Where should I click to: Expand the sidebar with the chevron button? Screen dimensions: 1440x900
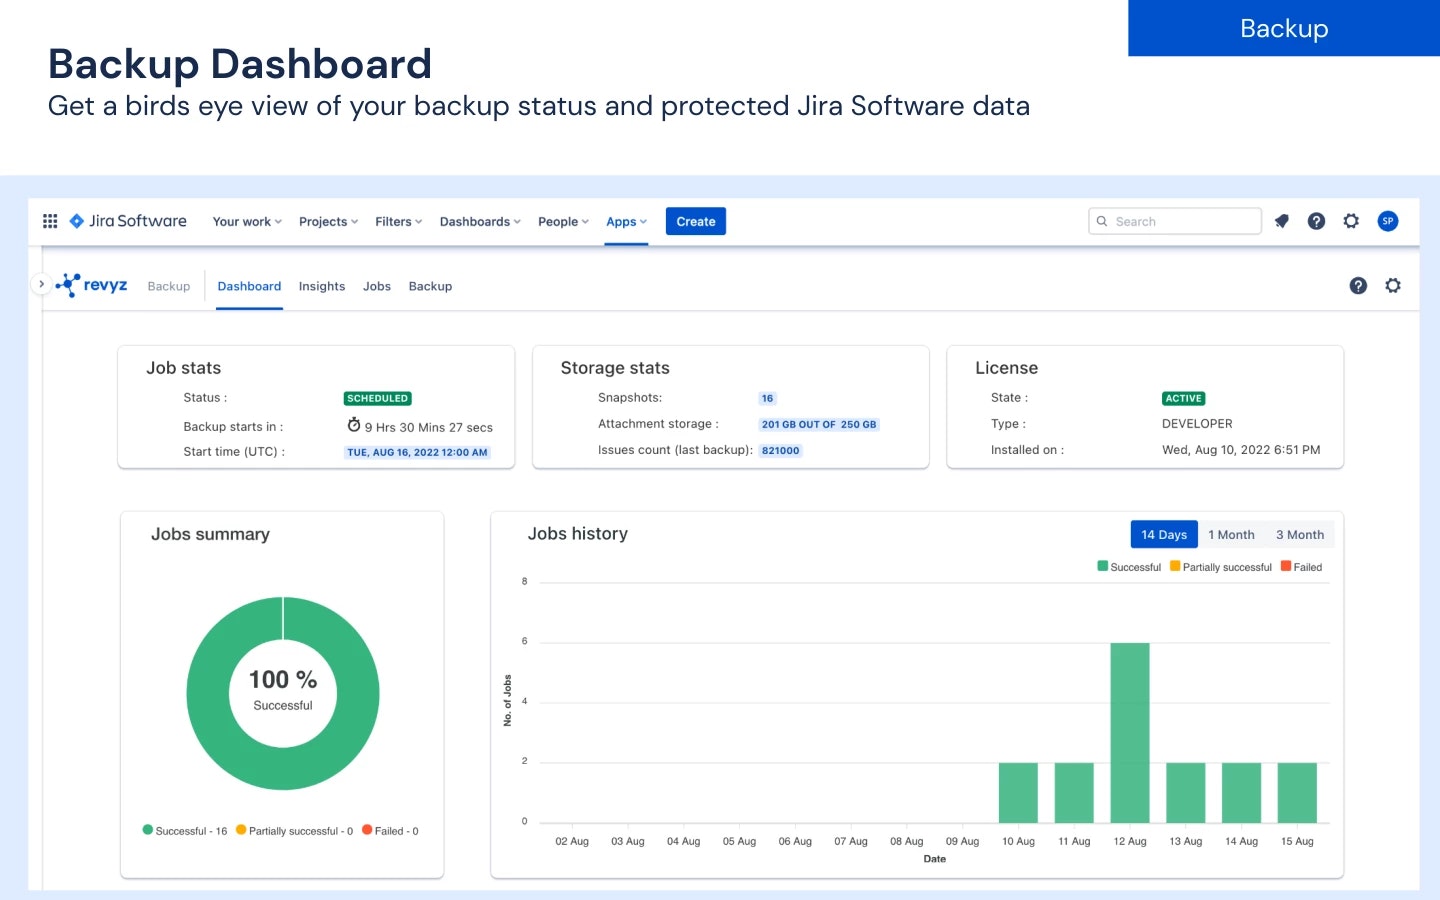click(x=41, y=284)
